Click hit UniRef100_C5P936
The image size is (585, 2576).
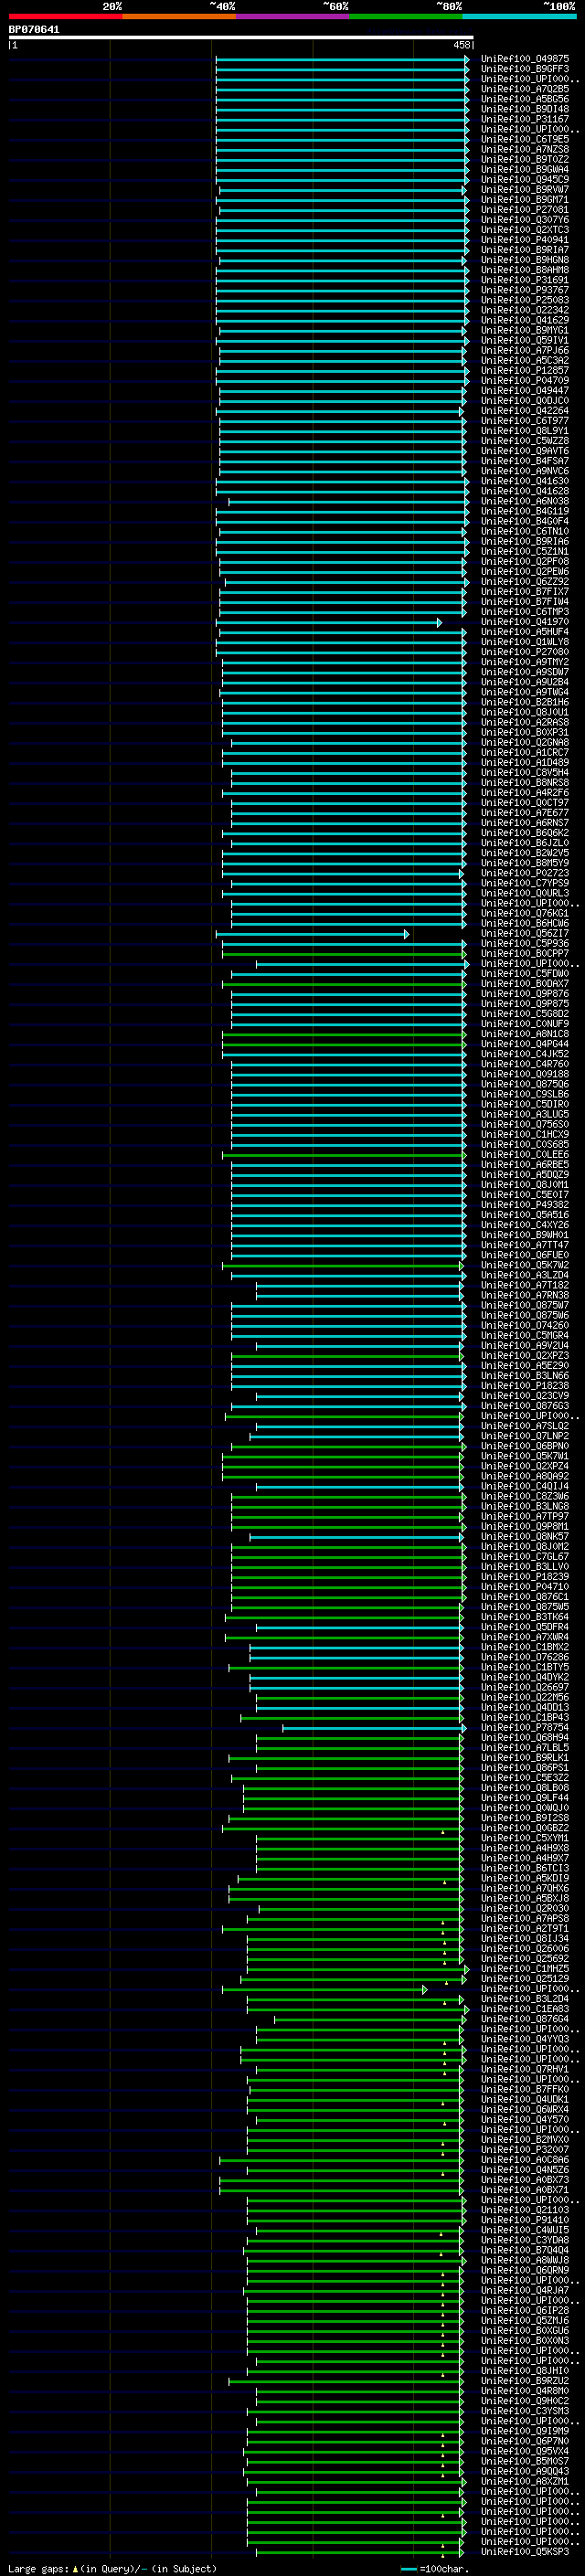(x=525, y=944)
